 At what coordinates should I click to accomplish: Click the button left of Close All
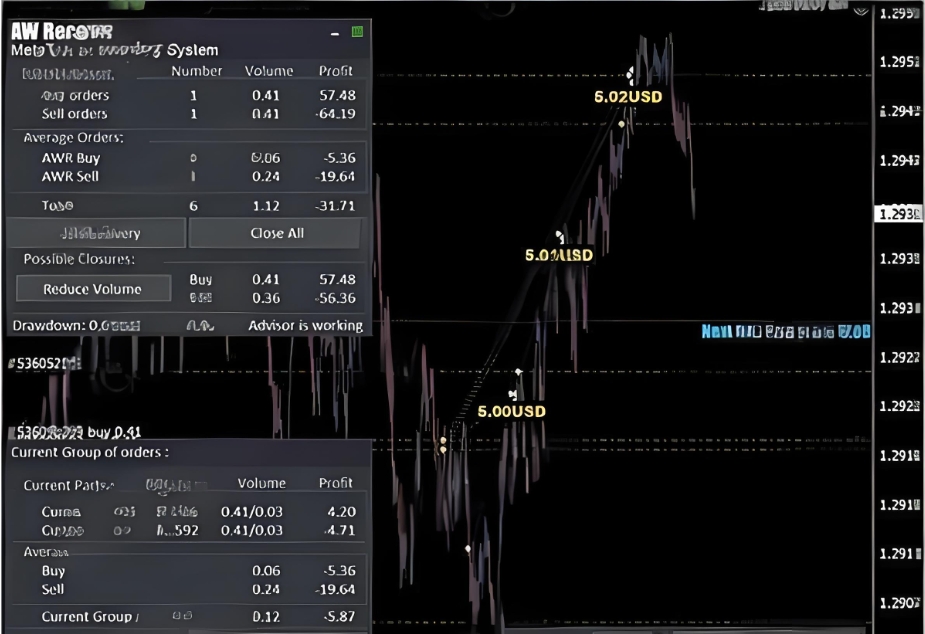(97, 233)
